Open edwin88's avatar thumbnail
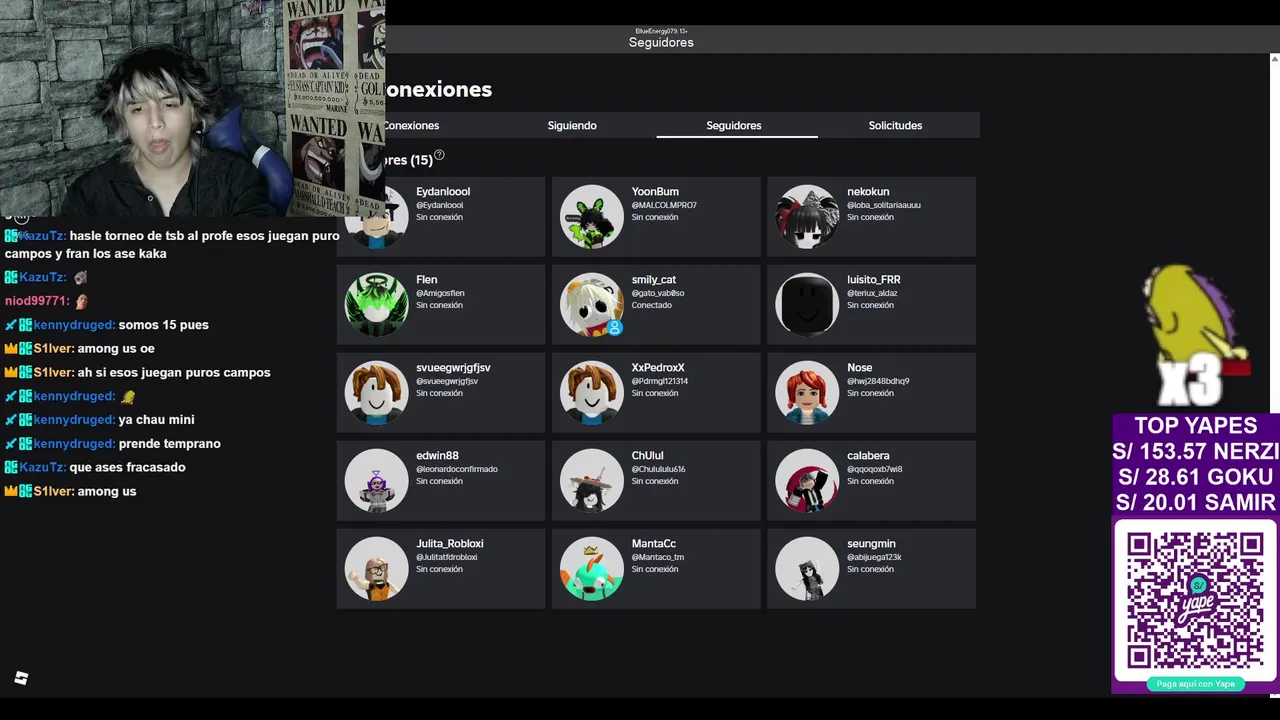 click(x=377, y=481)
